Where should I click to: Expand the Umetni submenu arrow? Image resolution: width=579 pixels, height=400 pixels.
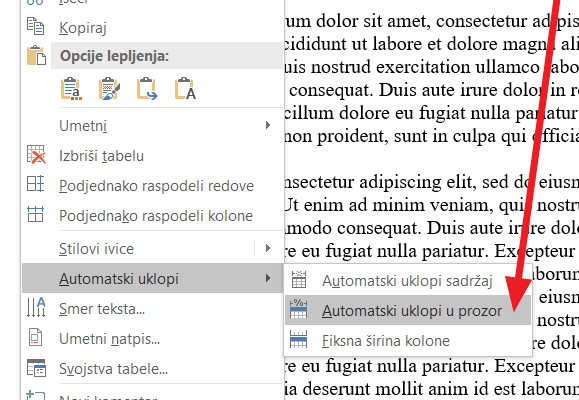click(x=268, y=126)
